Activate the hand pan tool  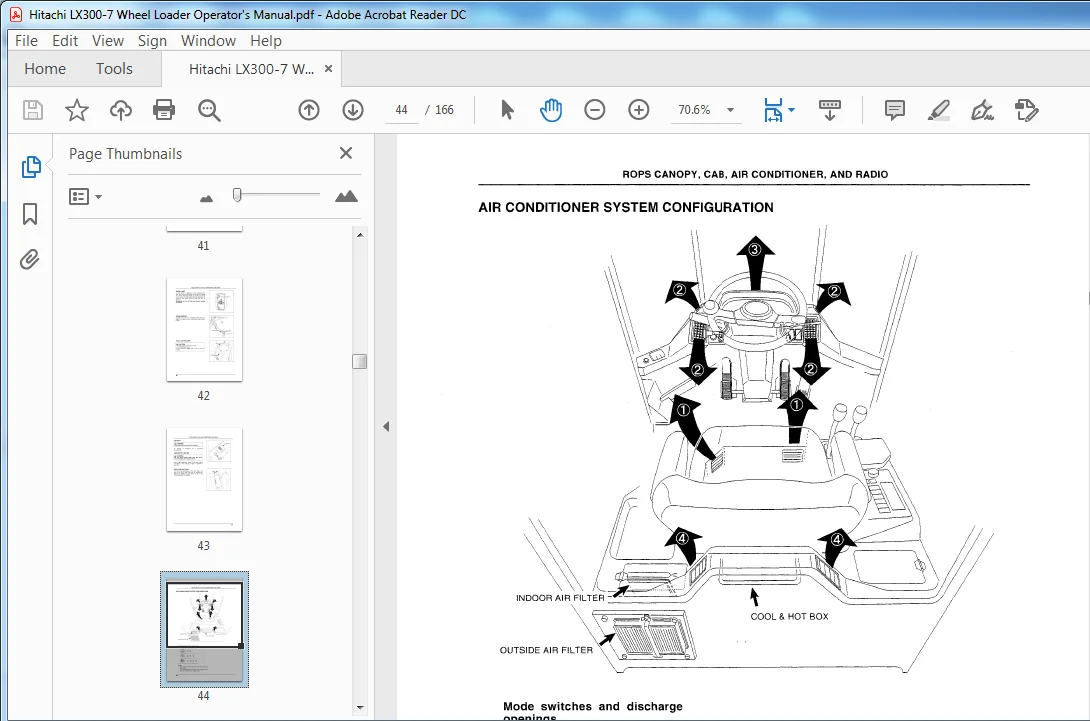551,110
